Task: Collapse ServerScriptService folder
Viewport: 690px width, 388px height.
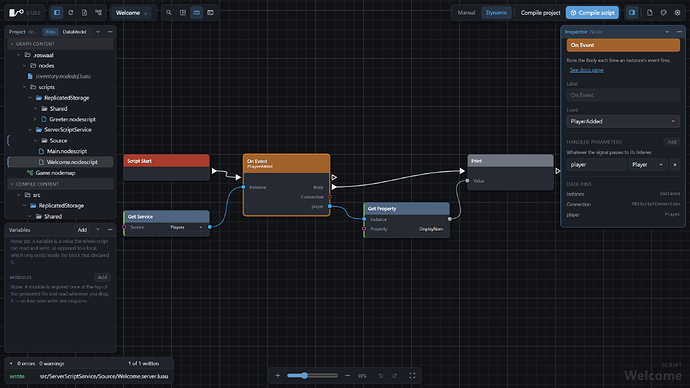Action: pyautogui.click(x=30, y=130)
